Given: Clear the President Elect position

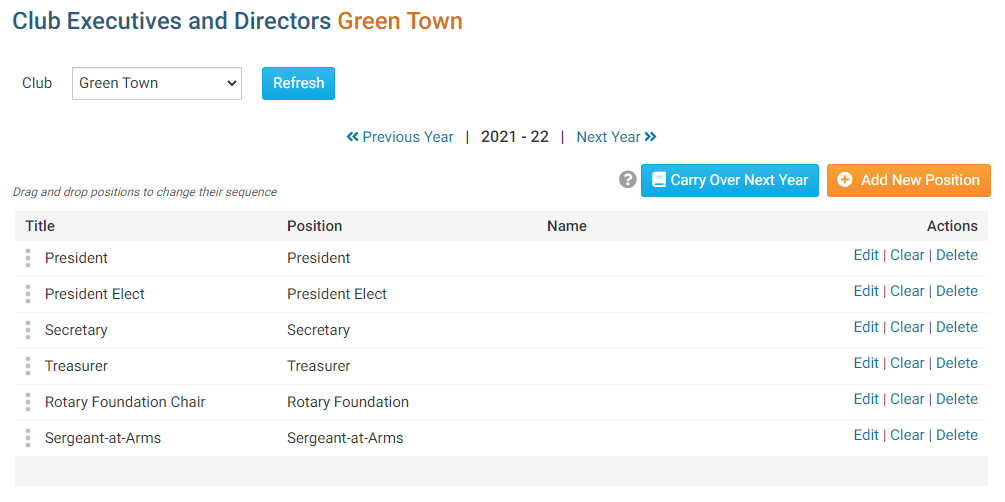Looking at the screenshot, I should point(907,291).
